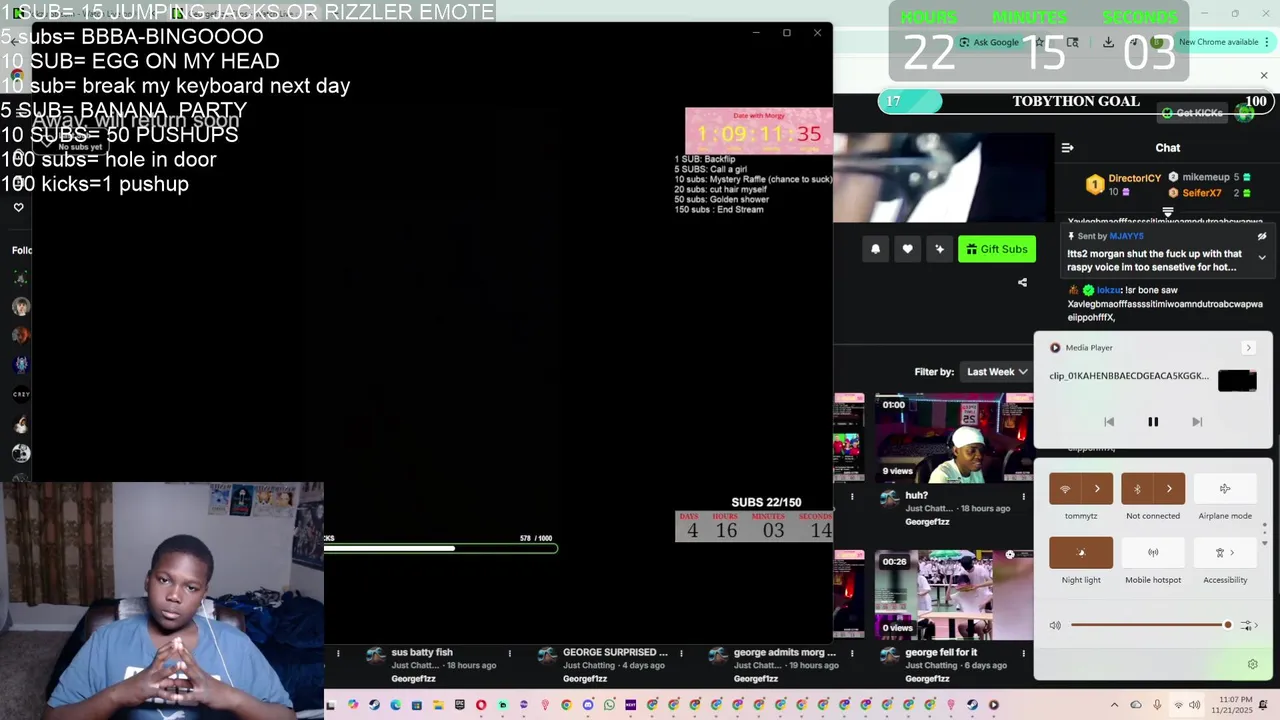Pause the Media Player clip
This screenshot has height=720, width=1280.
click(x=1152, y=422)
